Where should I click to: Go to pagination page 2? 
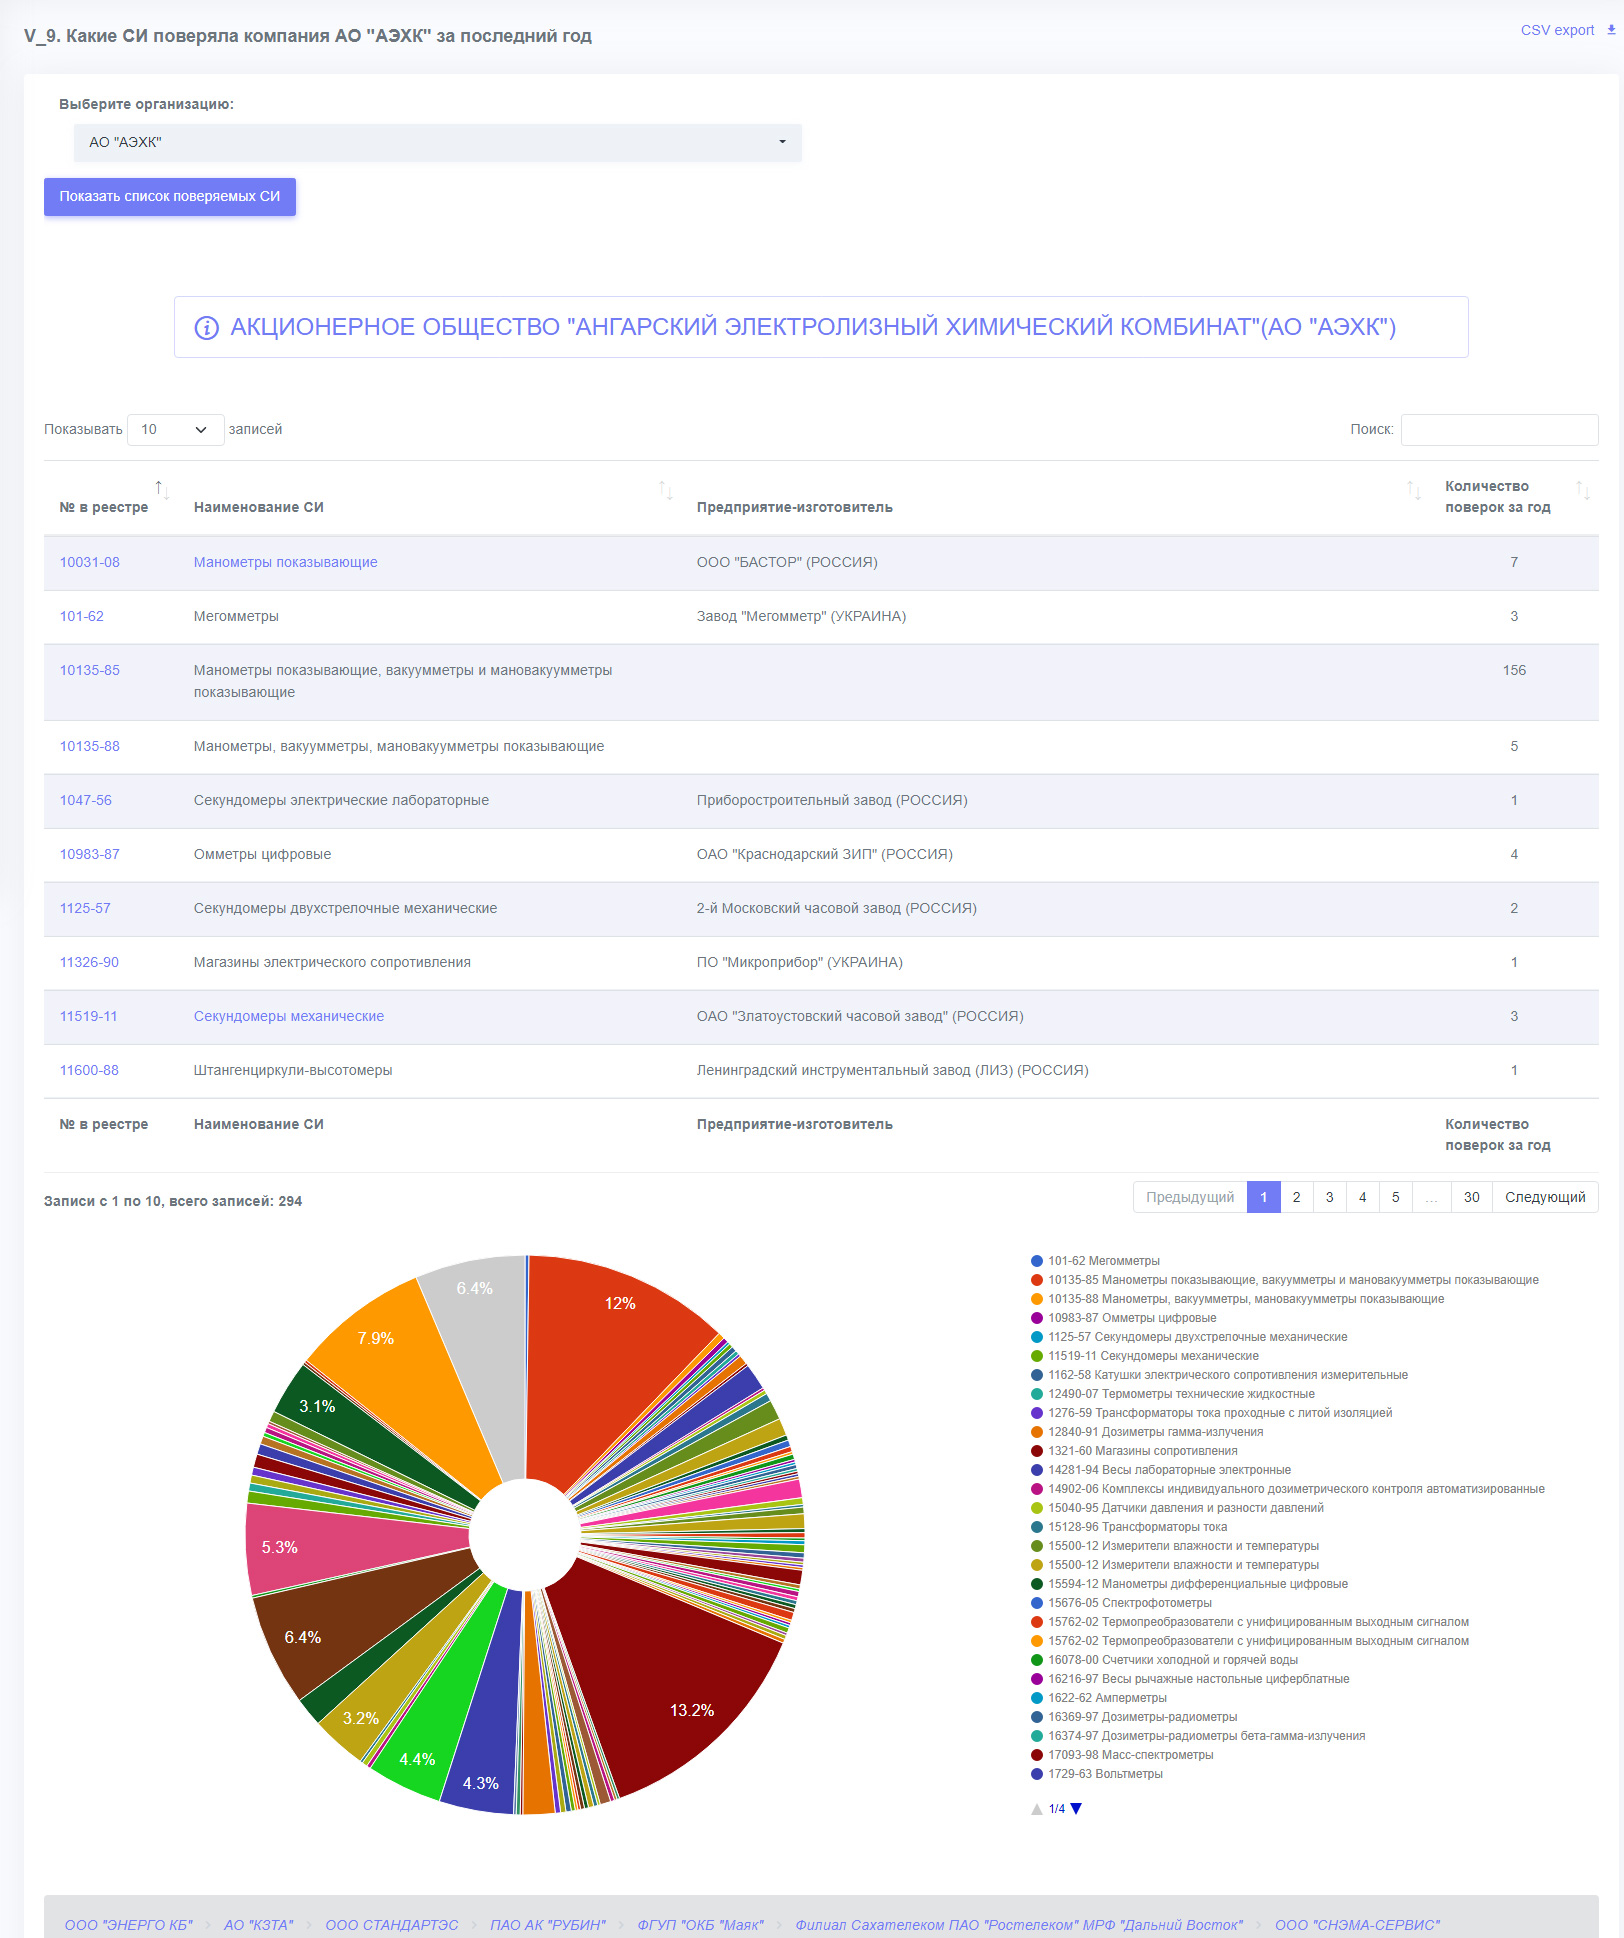click(1297, 1197)
